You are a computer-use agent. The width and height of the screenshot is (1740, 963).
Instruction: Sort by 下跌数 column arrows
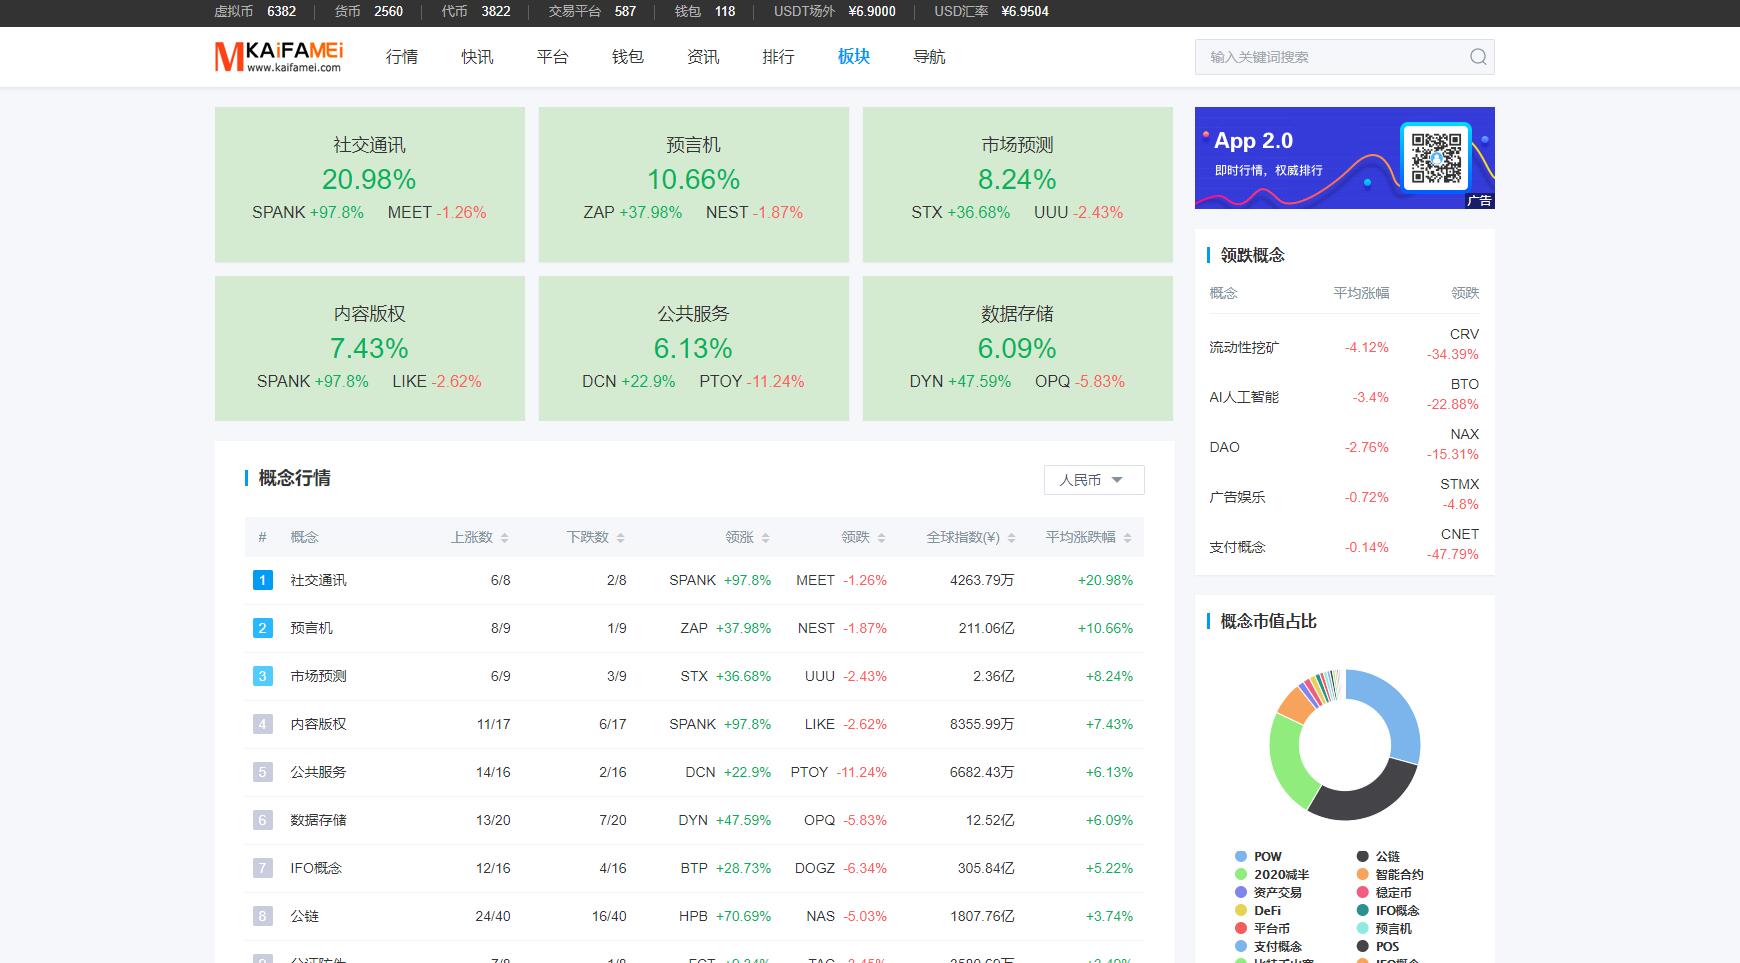click(x=620, y=538)
